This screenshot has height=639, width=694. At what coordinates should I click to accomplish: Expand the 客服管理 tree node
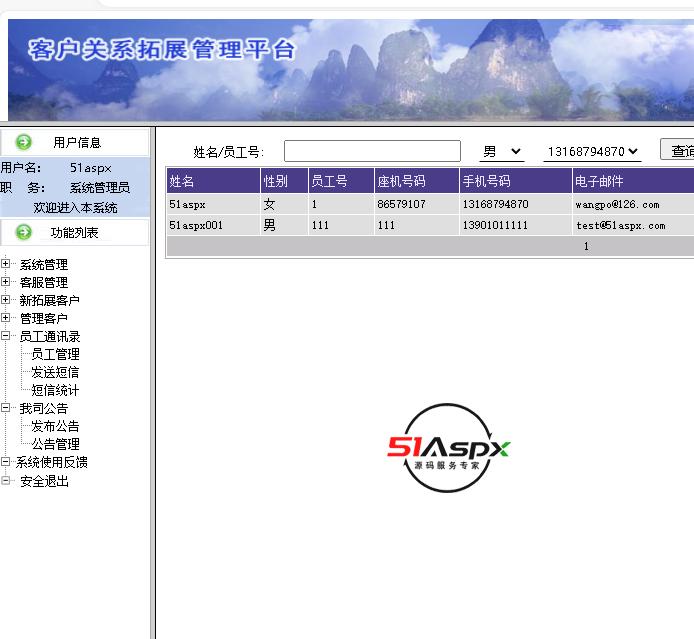(5, 281)
